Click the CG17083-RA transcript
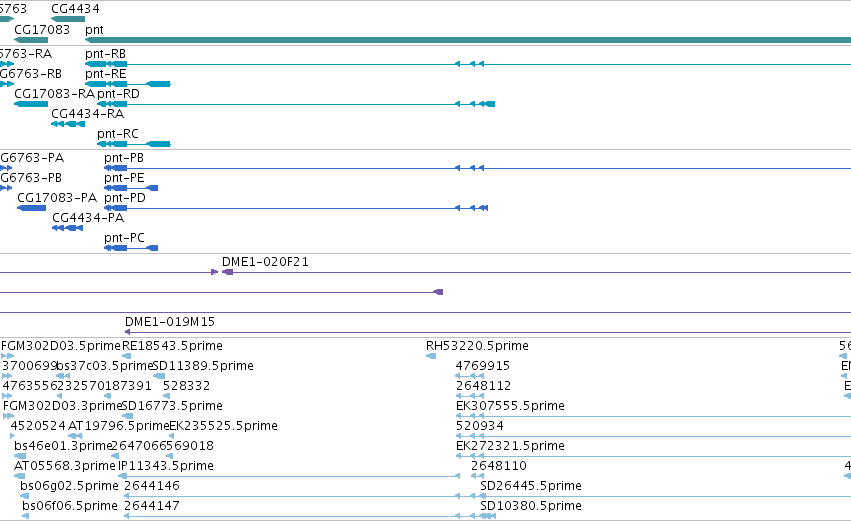Image resolution: width=851 pixels, height=521 pixels. [31, 104]
